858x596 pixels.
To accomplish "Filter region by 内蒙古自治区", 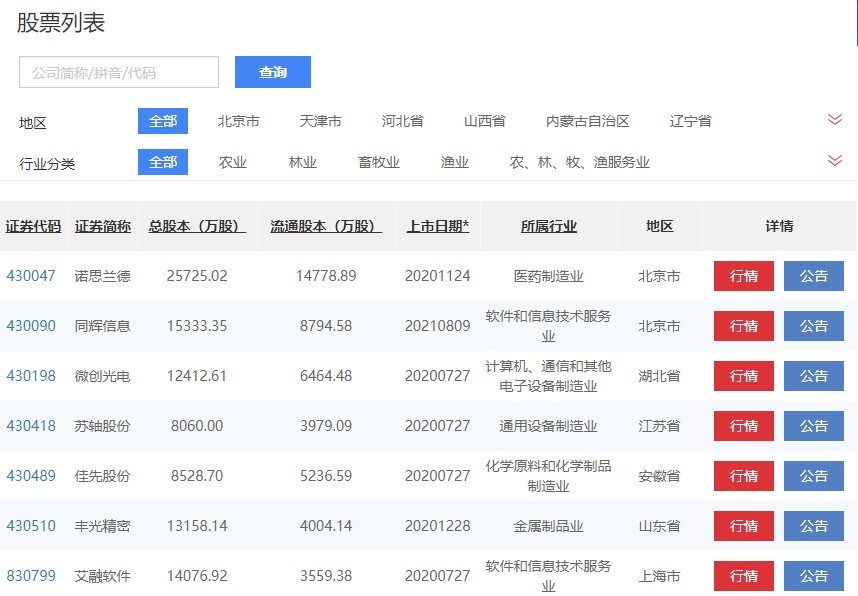I will click(x=587, y=121).
